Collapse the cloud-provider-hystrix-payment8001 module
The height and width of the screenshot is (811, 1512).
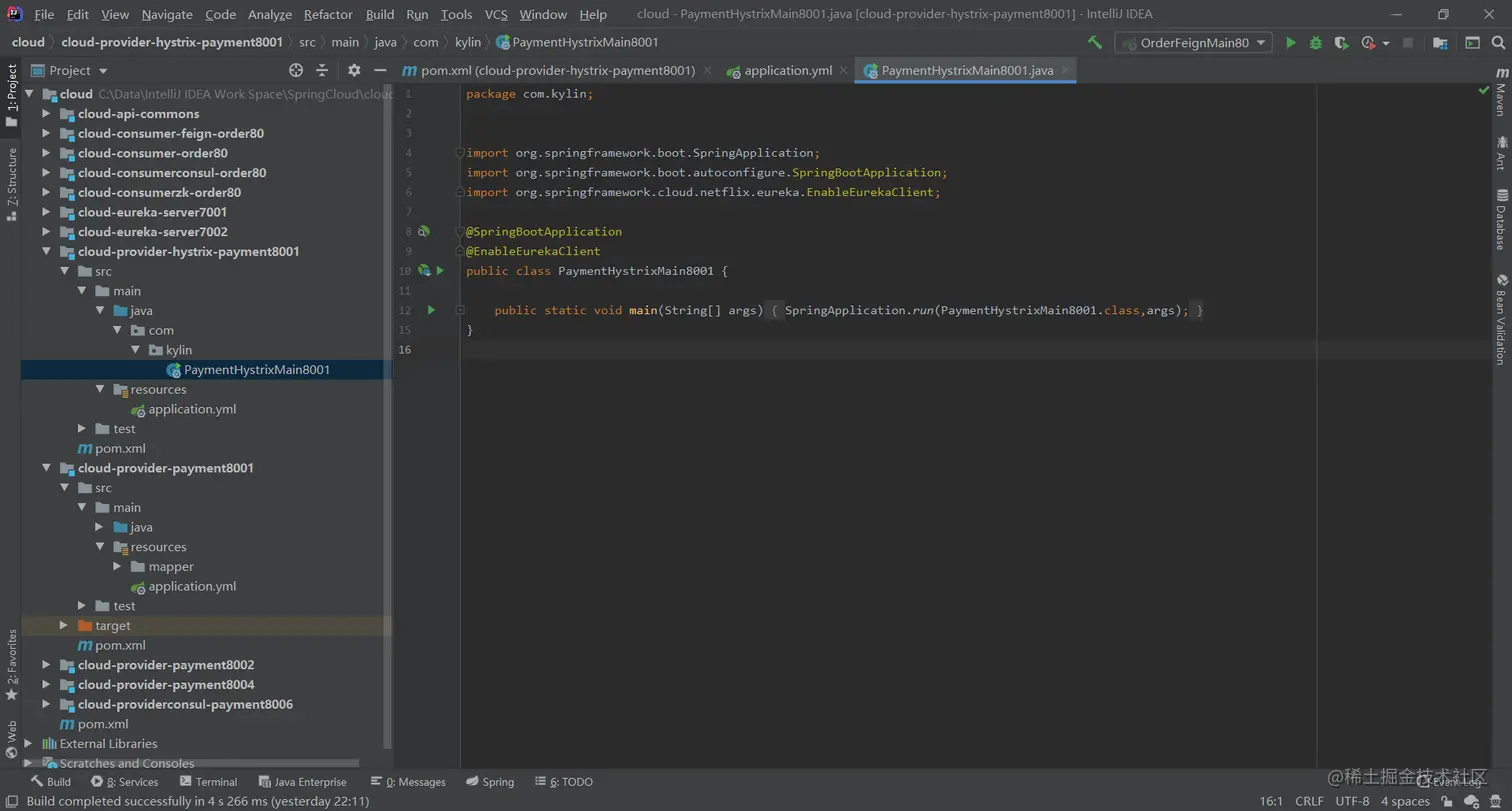tap(46, 252)
